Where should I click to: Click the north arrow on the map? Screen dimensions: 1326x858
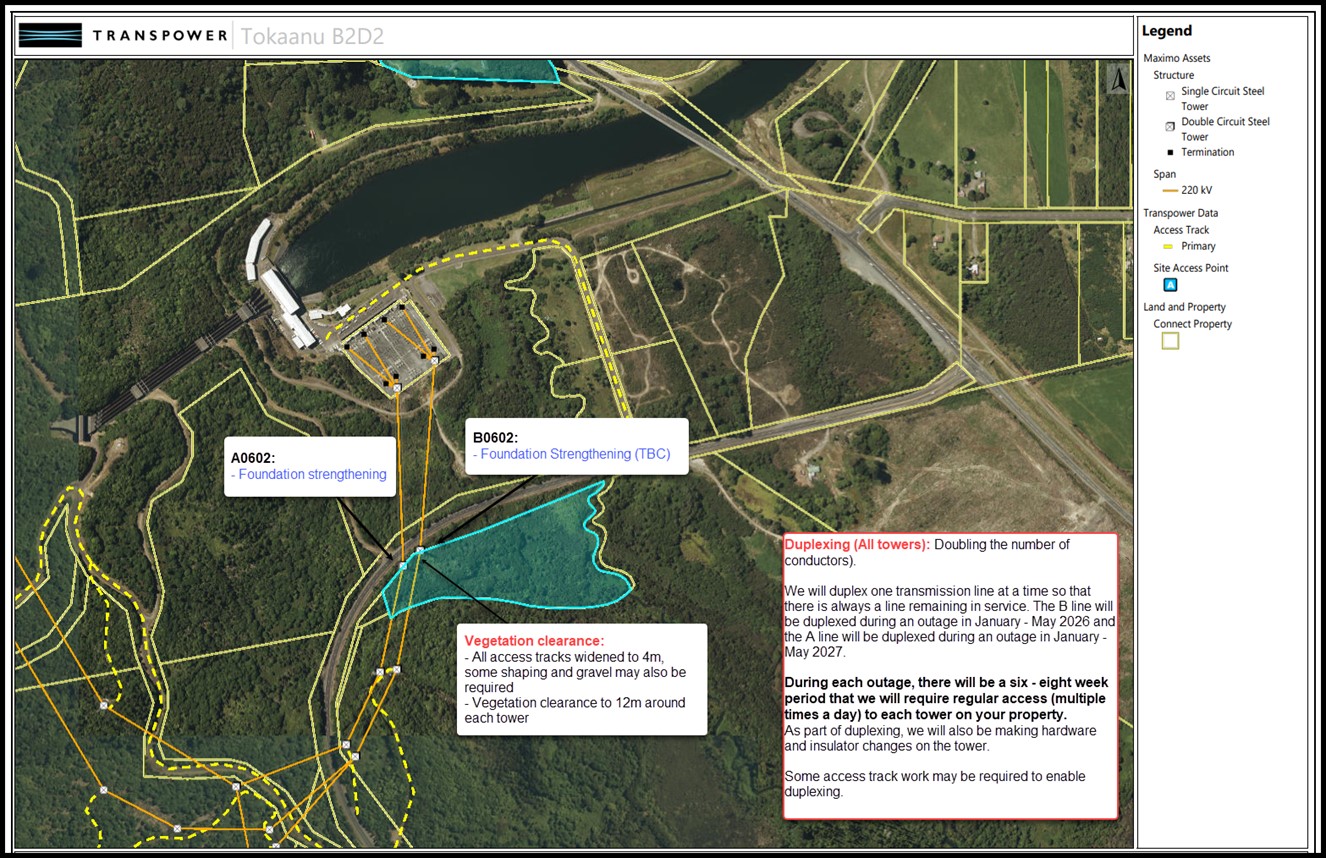tap(1119, 80)
